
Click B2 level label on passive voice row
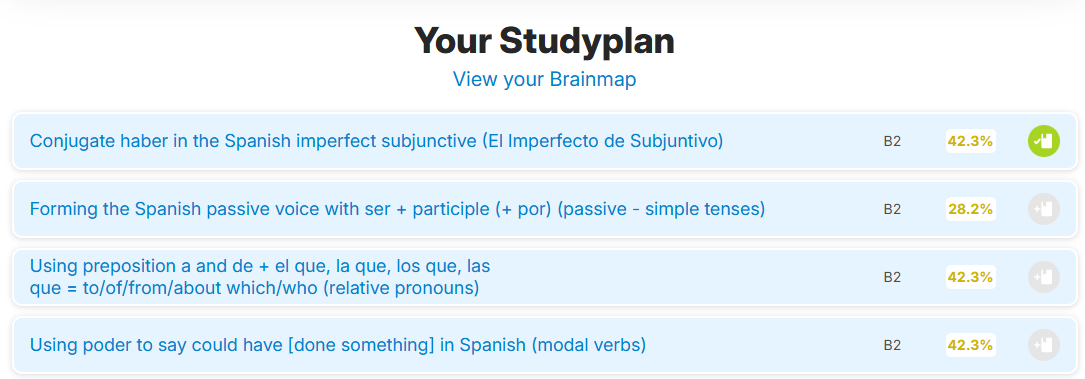point(893,210)
